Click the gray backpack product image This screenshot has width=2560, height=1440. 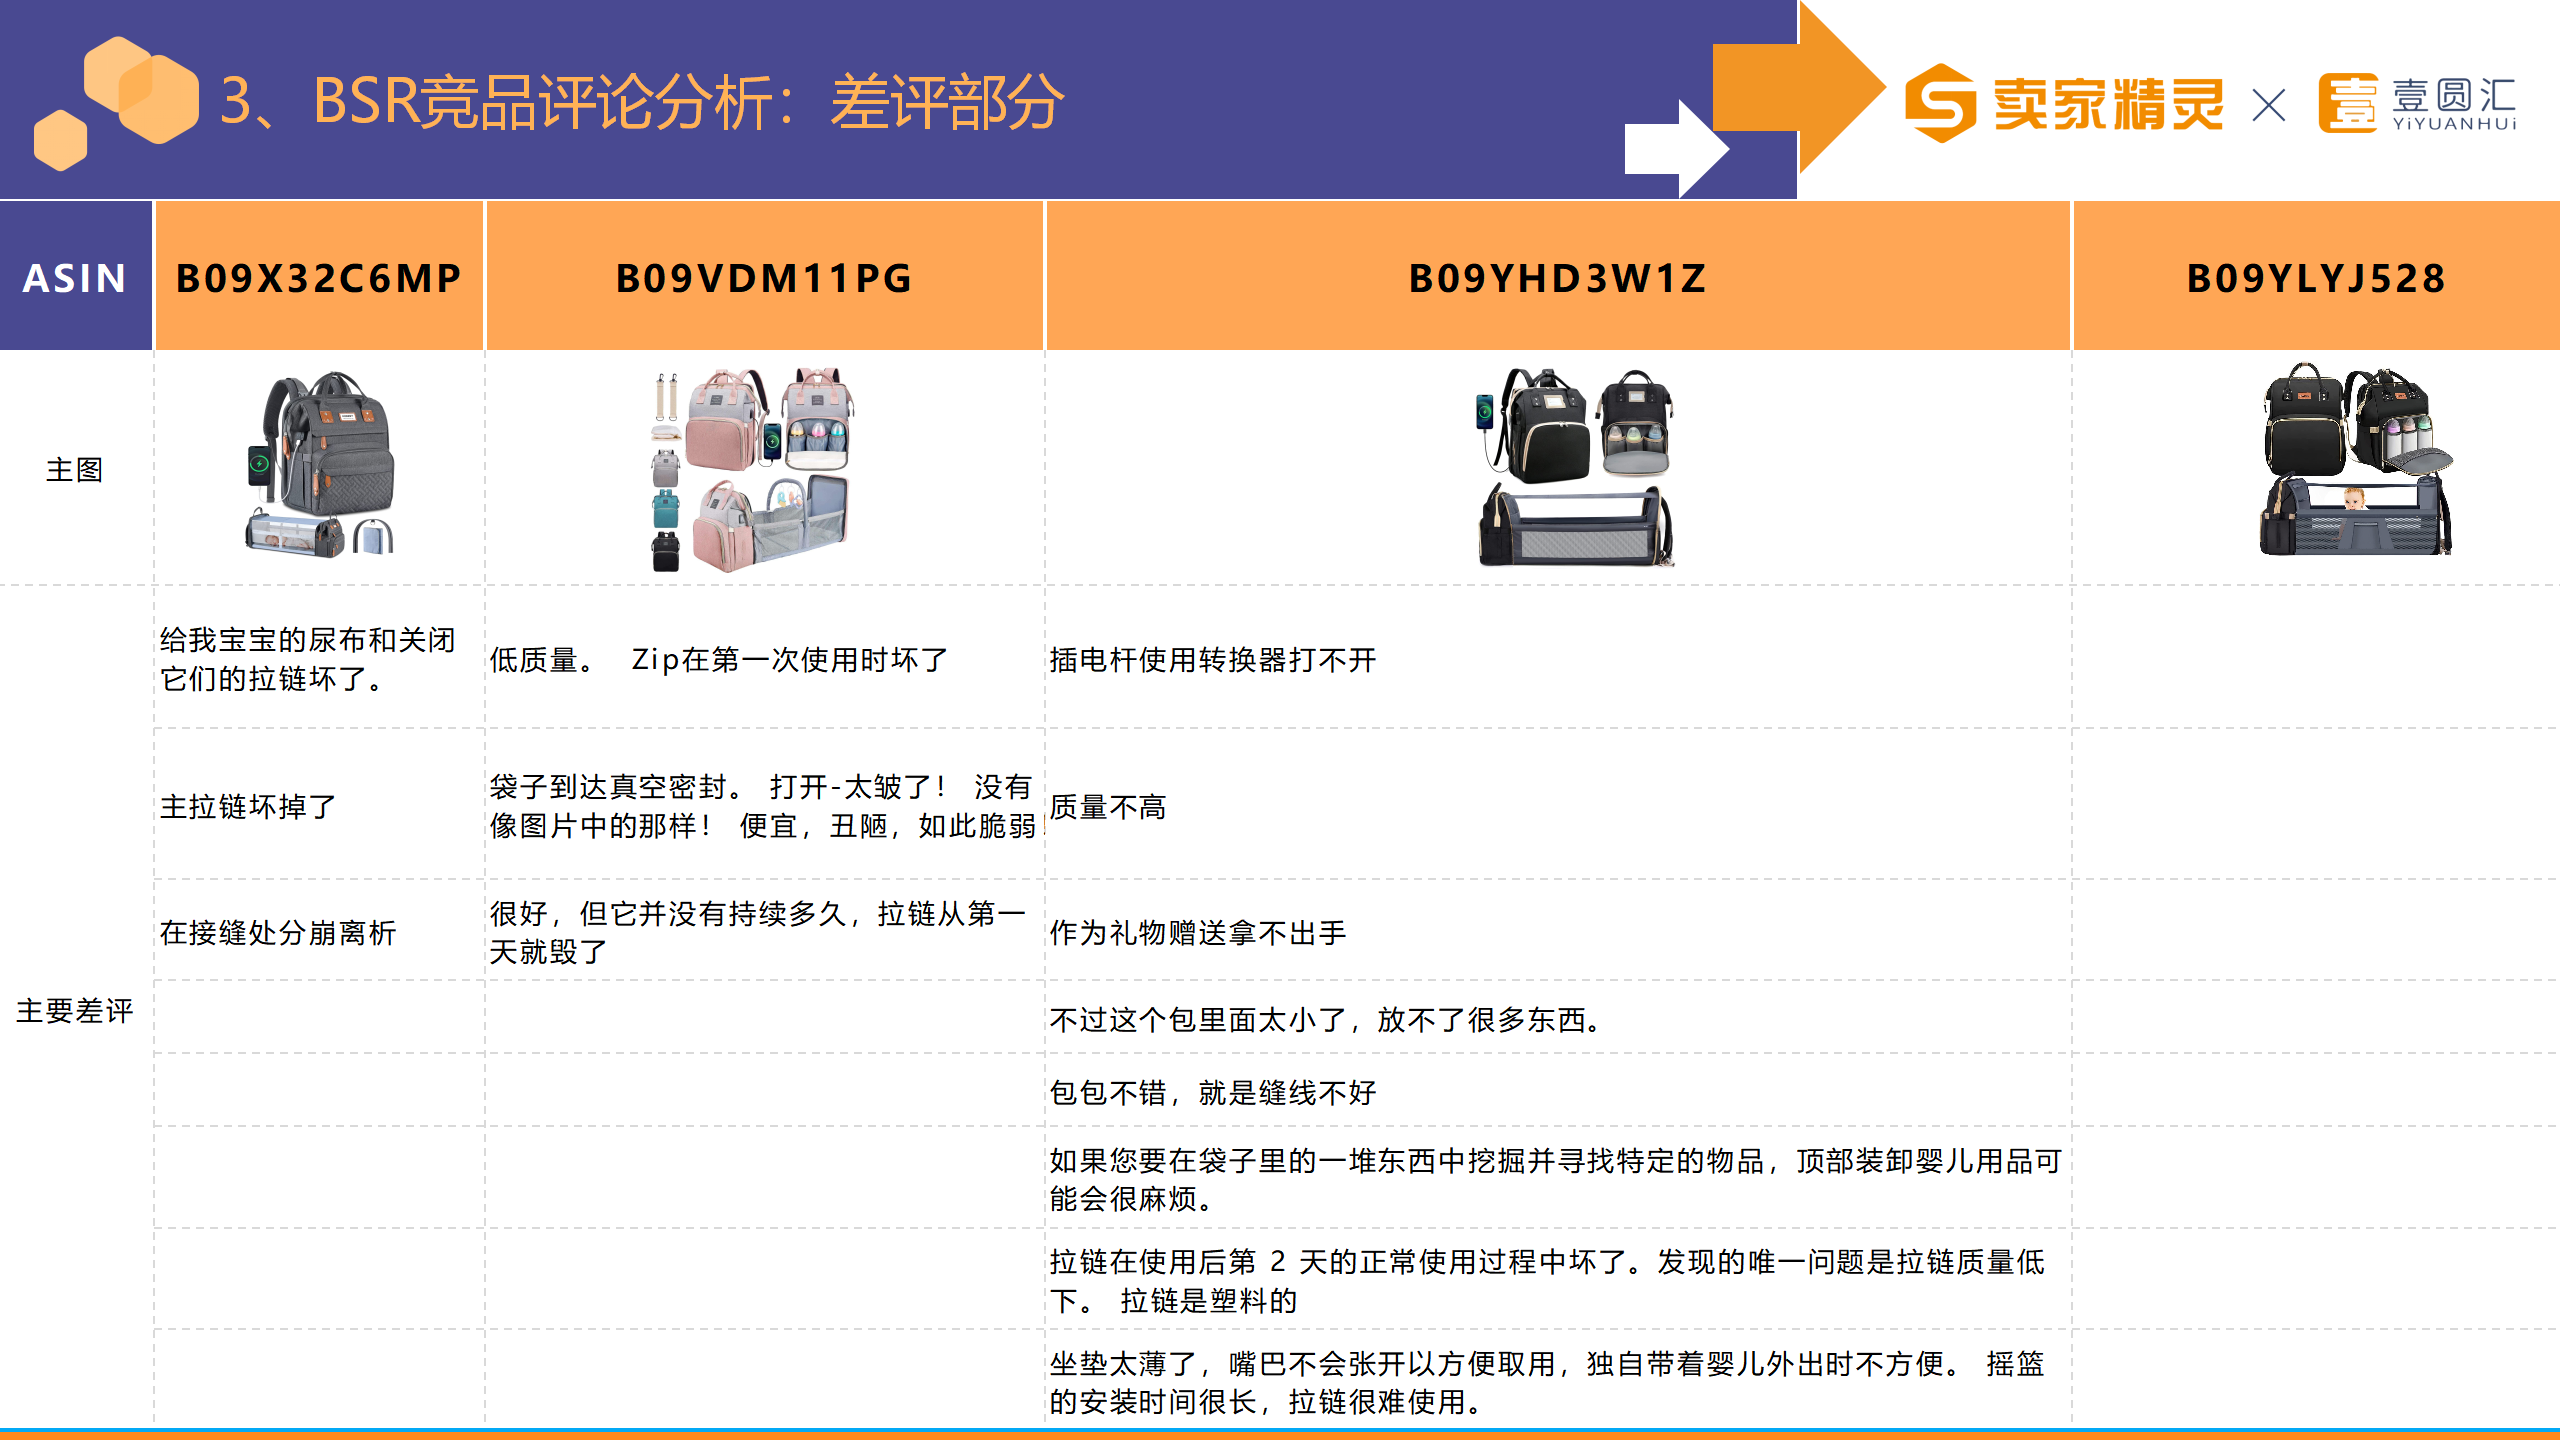pyautogui.click(x=320, y=463)
